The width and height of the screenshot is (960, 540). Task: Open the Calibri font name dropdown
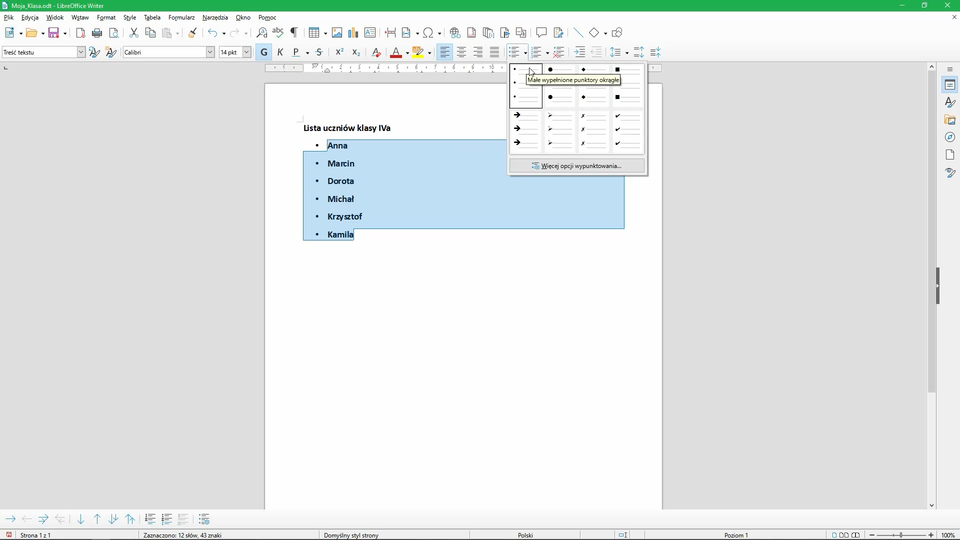tap(210, 52)
